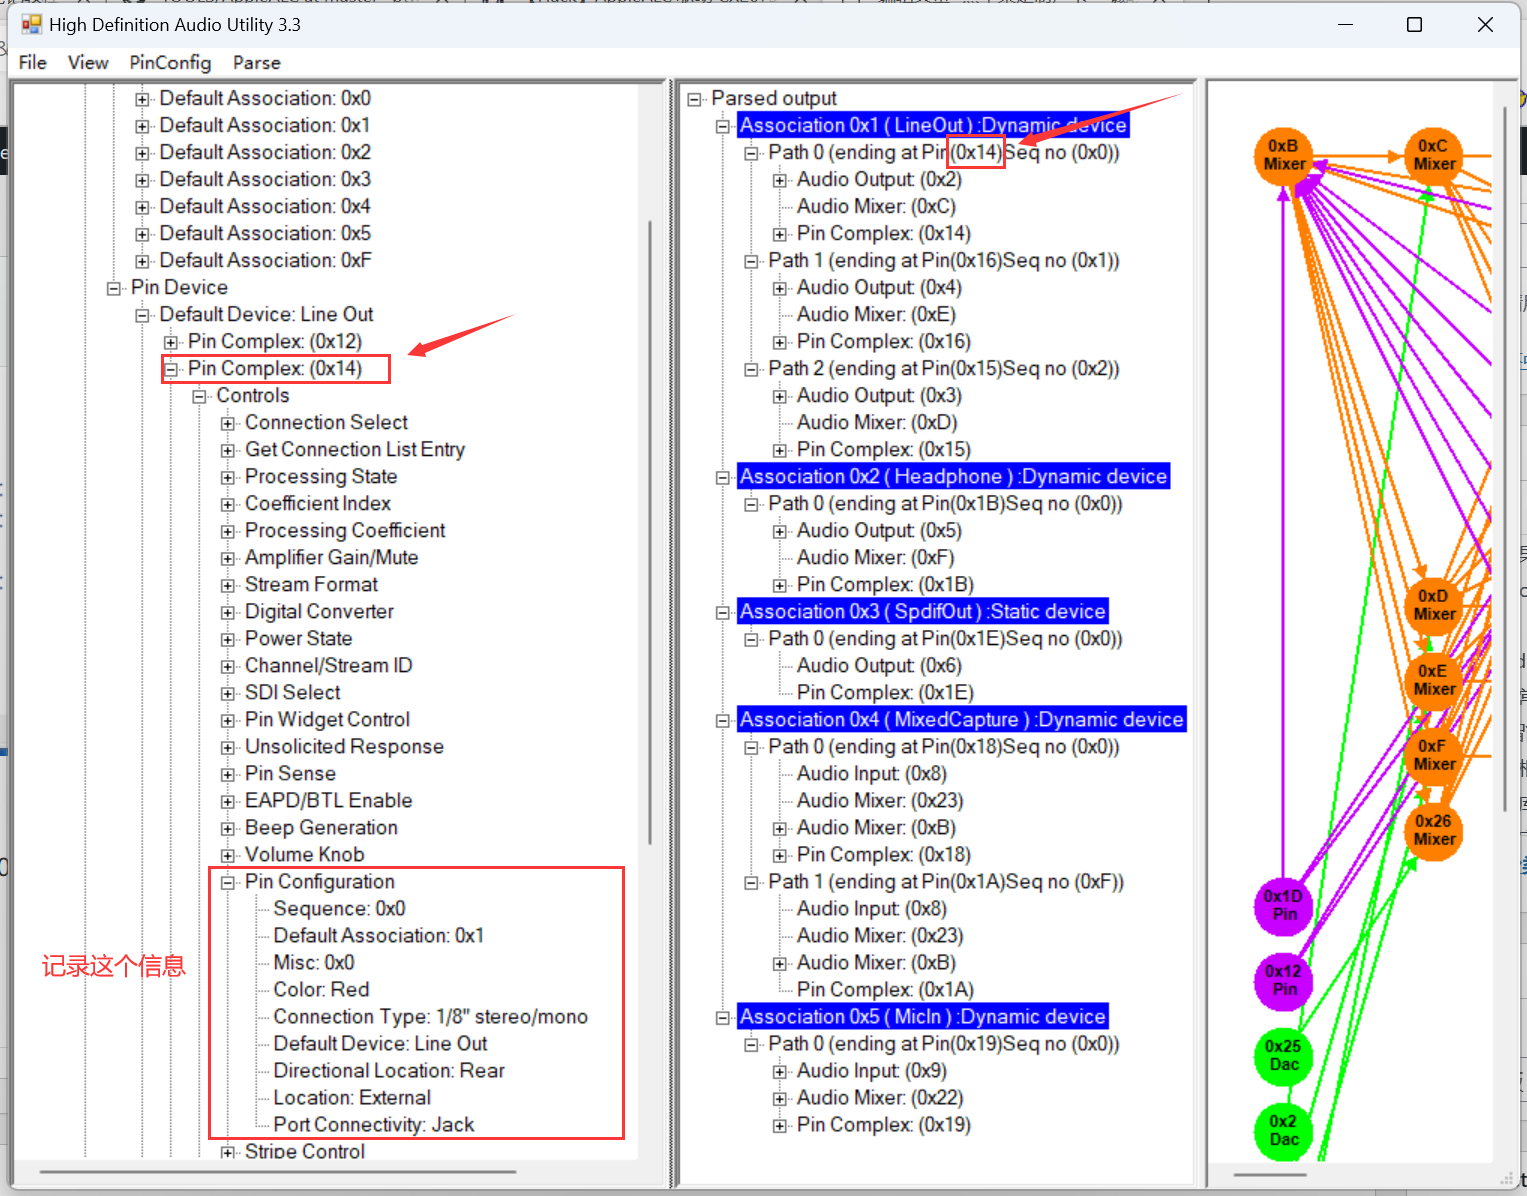Open the PinConfig menu
The width and height of the screenshot is (1527, 1196).
coord(170,62)
